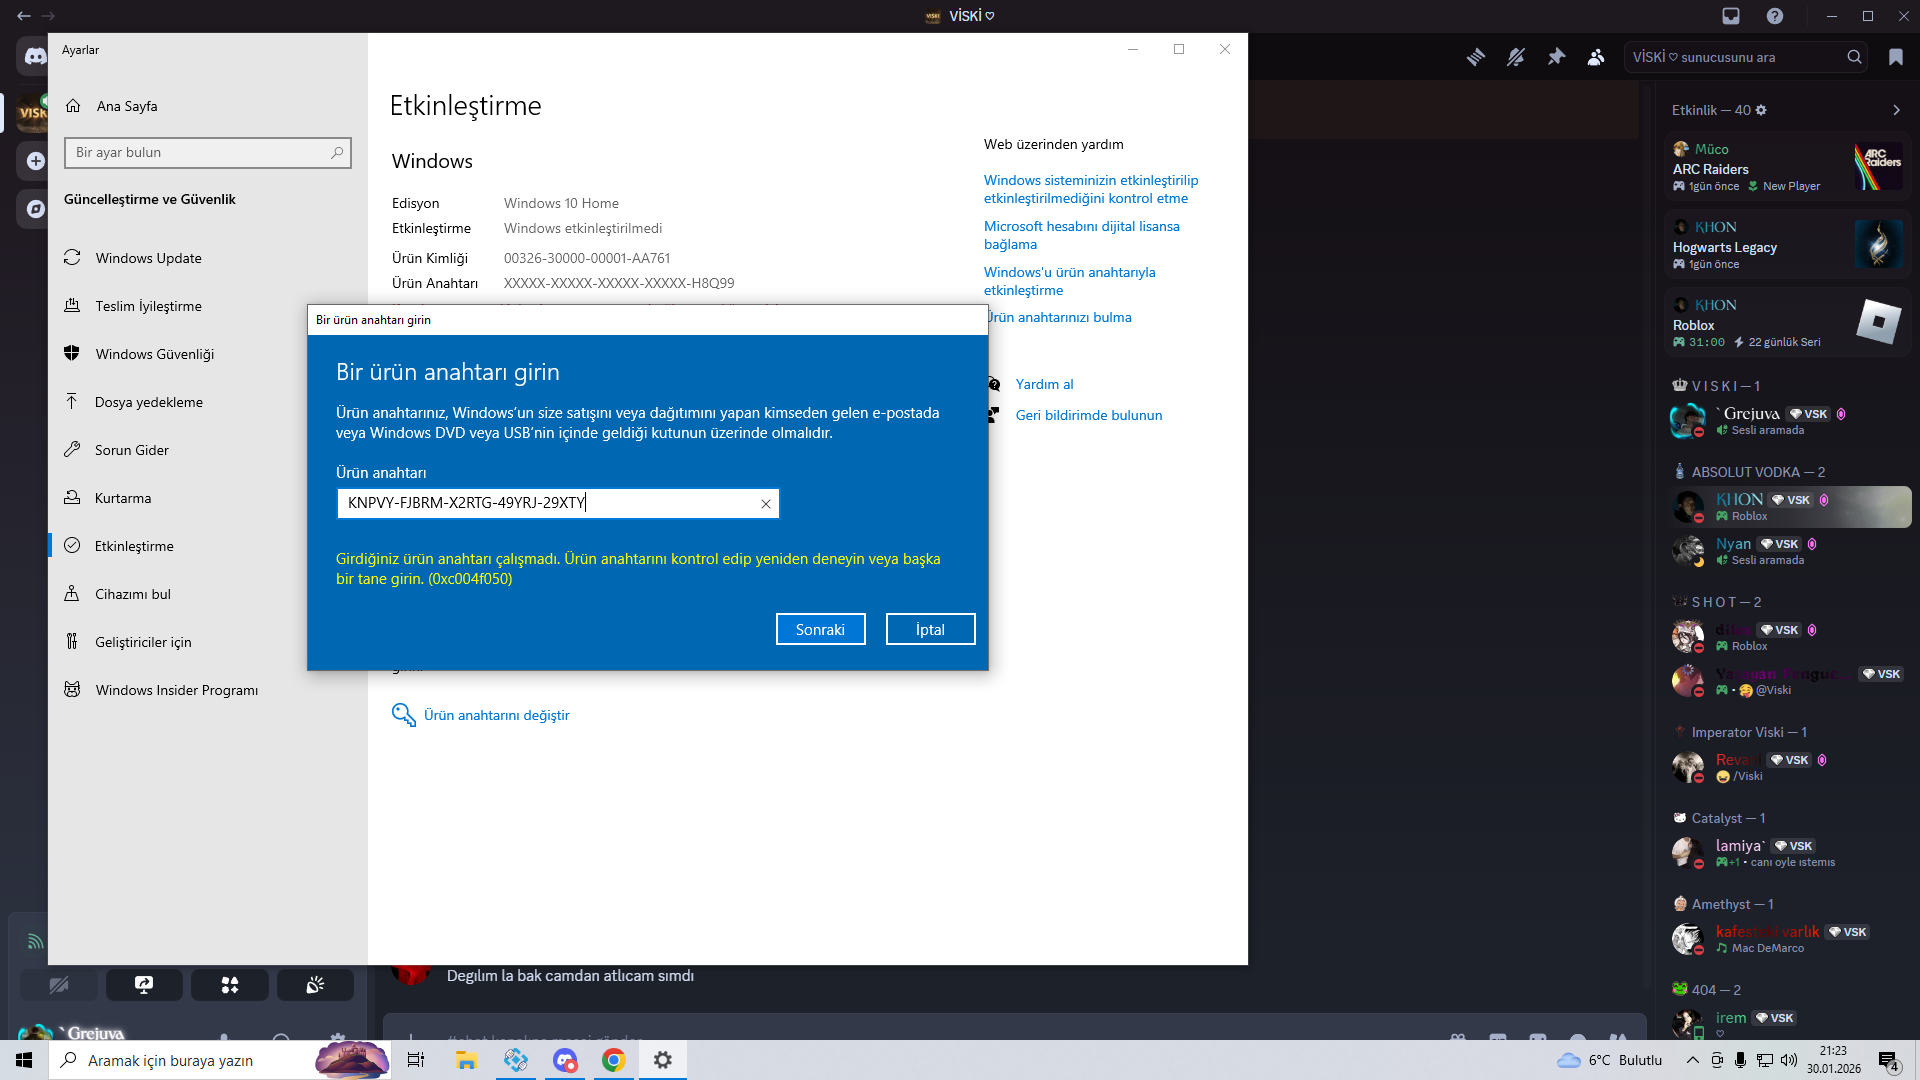Viewport: 1920px width, 1080px height.
Task: Show pinned messages in Discord
Action: pyautogui.click(x=1556, y=57)
